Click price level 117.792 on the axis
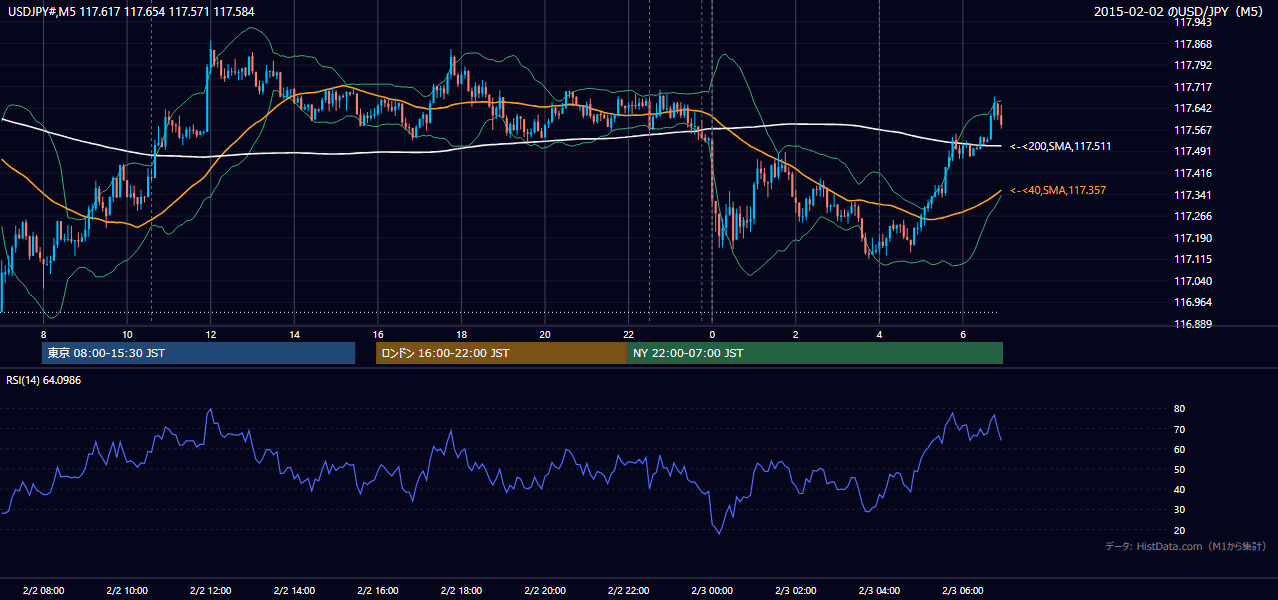 click(1192, 66)
